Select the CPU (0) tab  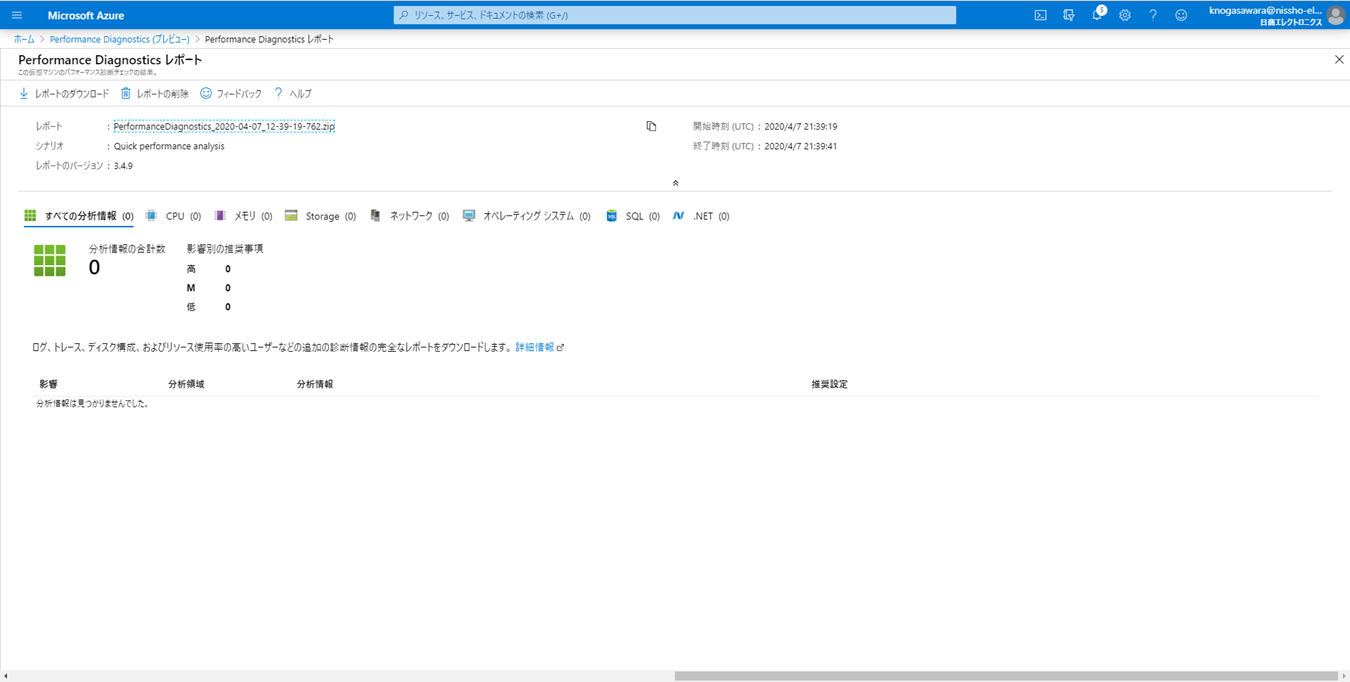173,216
